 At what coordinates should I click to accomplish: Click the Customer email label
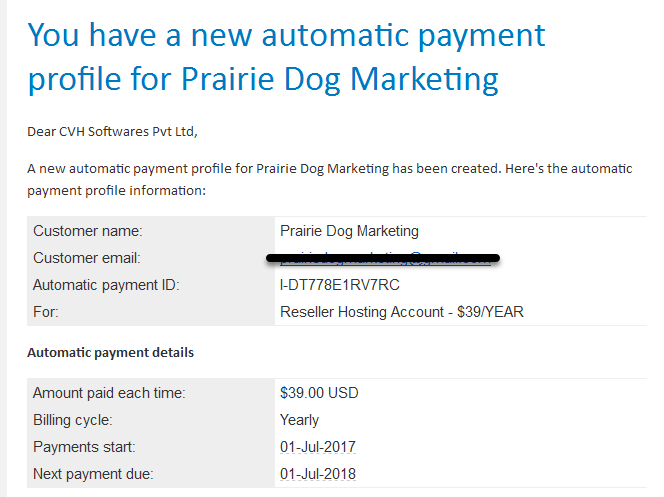pyautogui.click(x=87, y=258)
